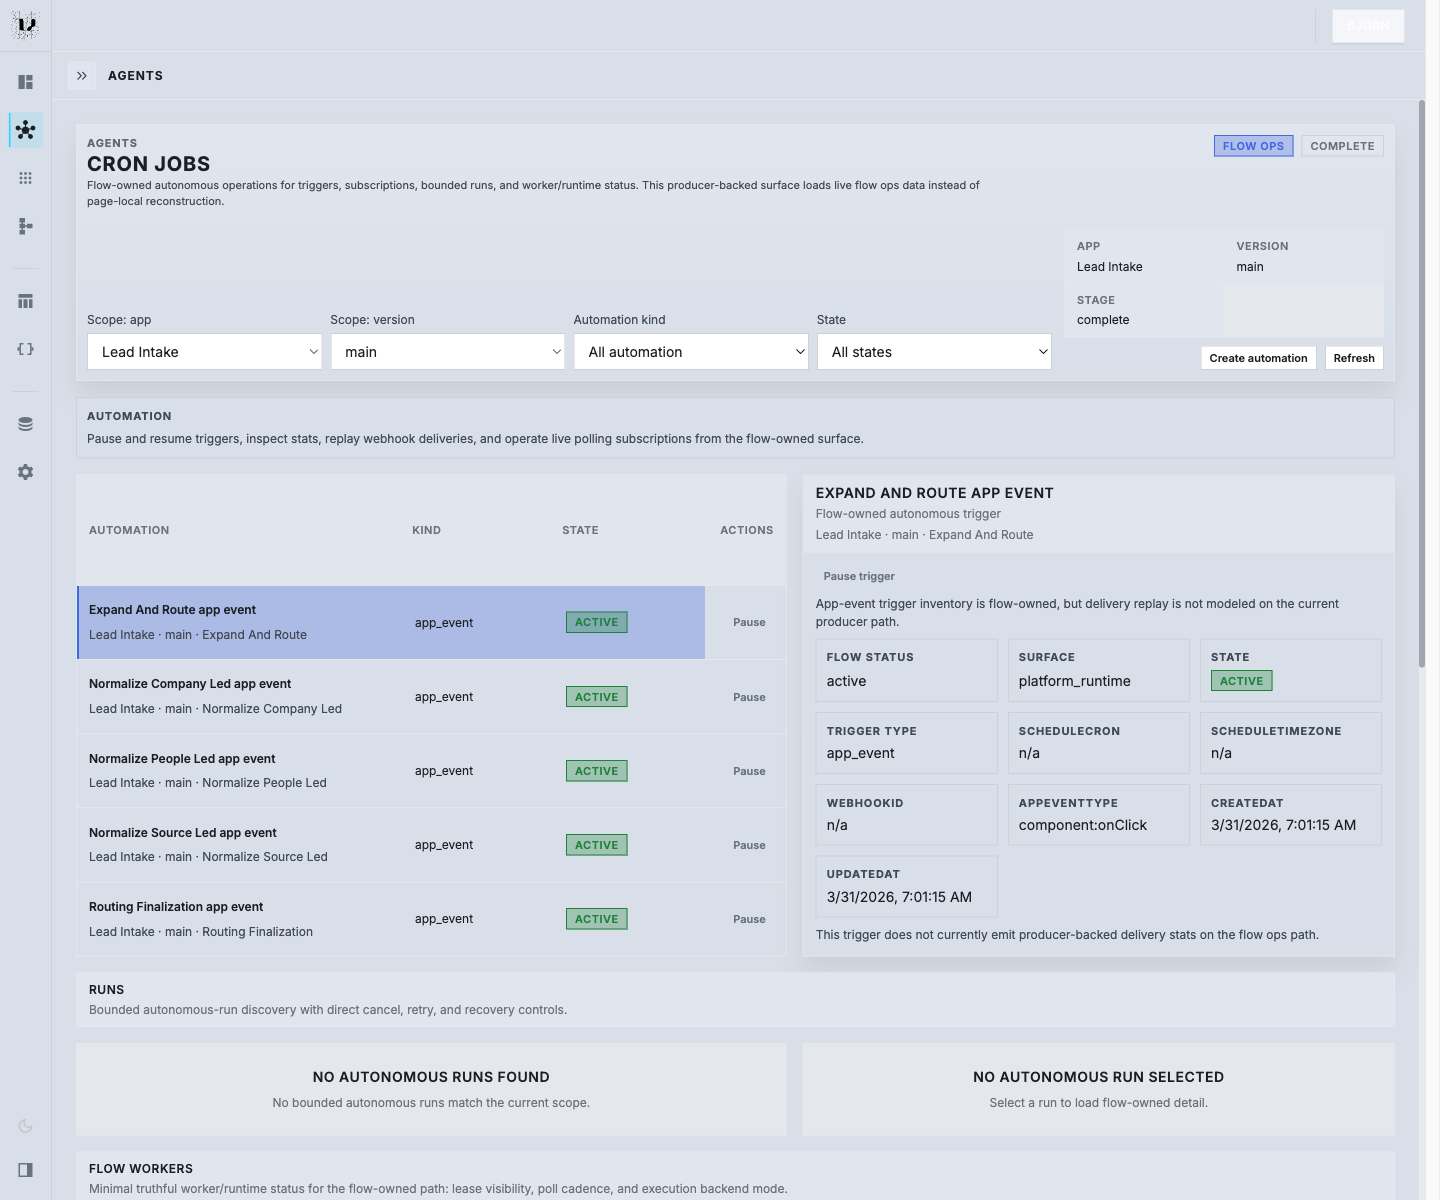Open the dashboard layout panel icon
1440x1200 pixels.
coord(25,81)
